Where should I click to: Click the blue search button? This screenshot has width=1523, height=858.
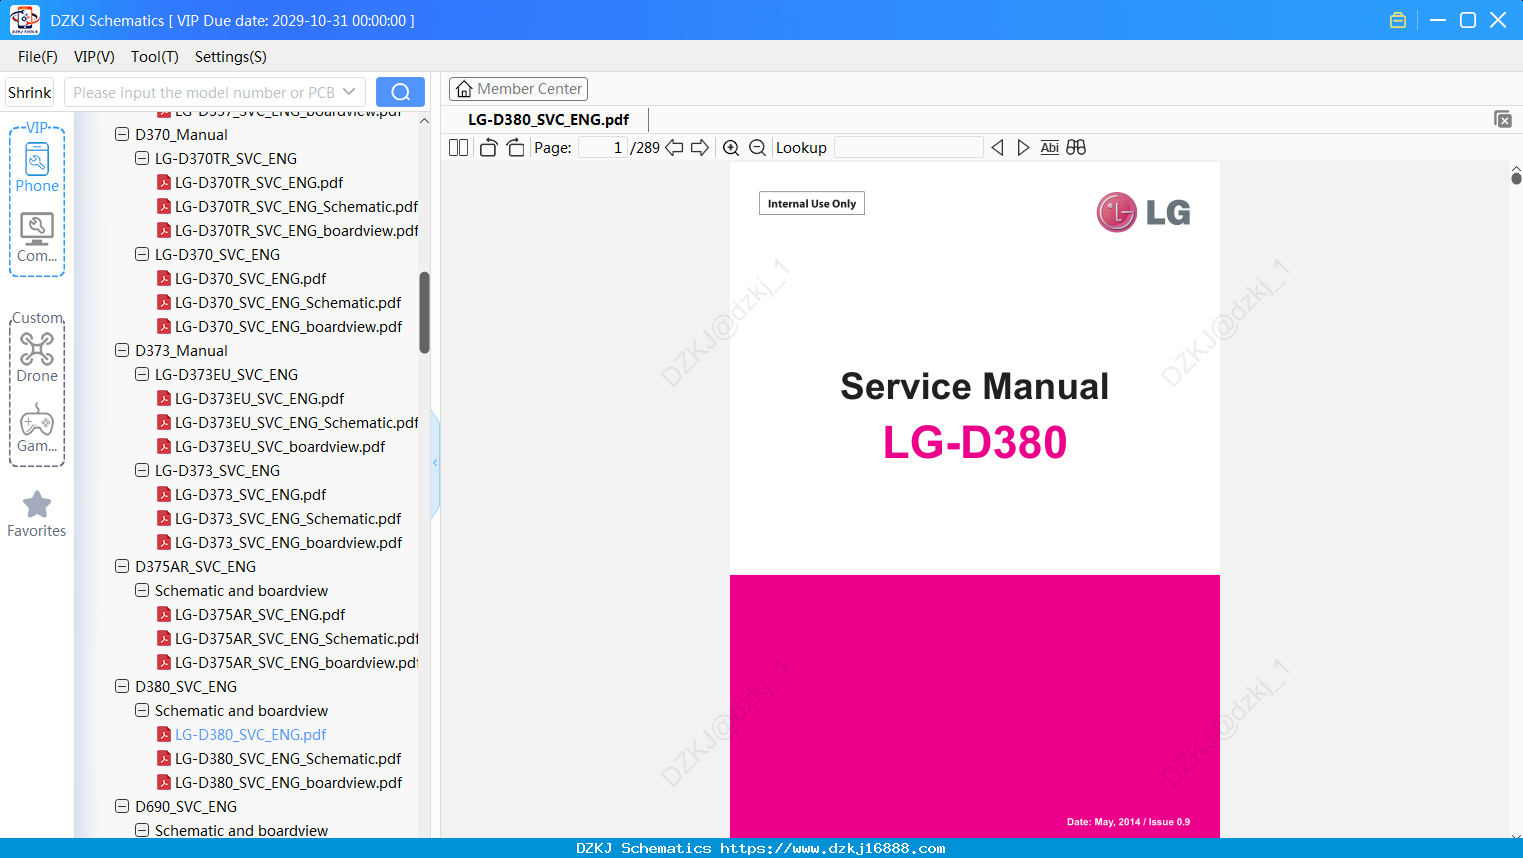[400, 92]
